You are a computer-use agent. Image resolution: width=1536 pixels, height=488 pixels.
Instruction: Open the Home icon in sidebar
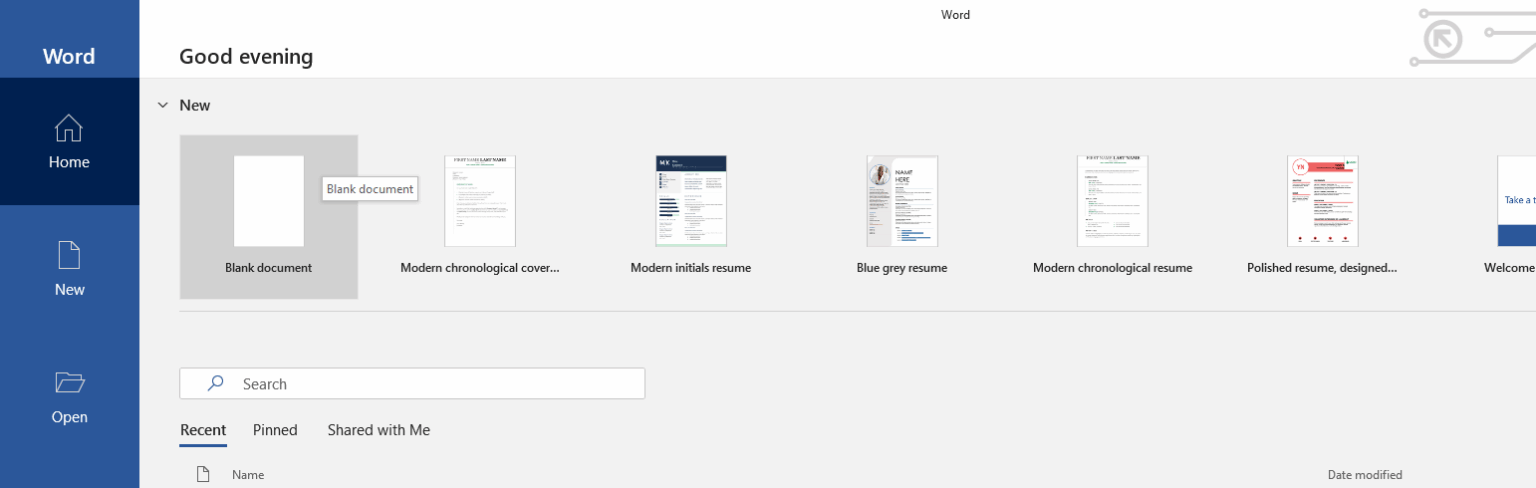tap(69, 128)
